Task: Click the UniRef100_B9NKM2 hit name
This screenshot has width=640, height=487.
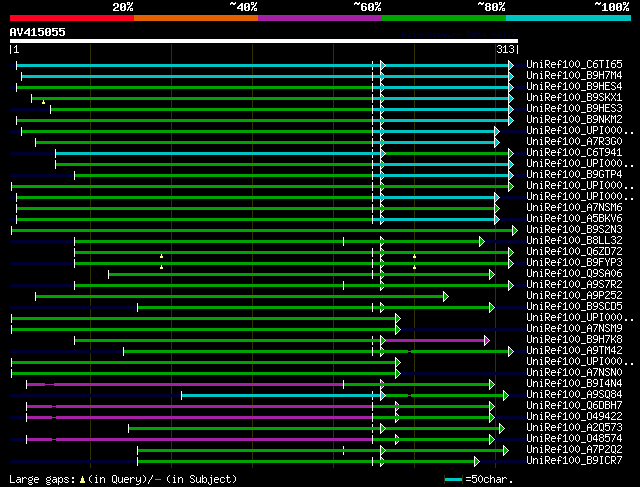Action: (574, 119)
